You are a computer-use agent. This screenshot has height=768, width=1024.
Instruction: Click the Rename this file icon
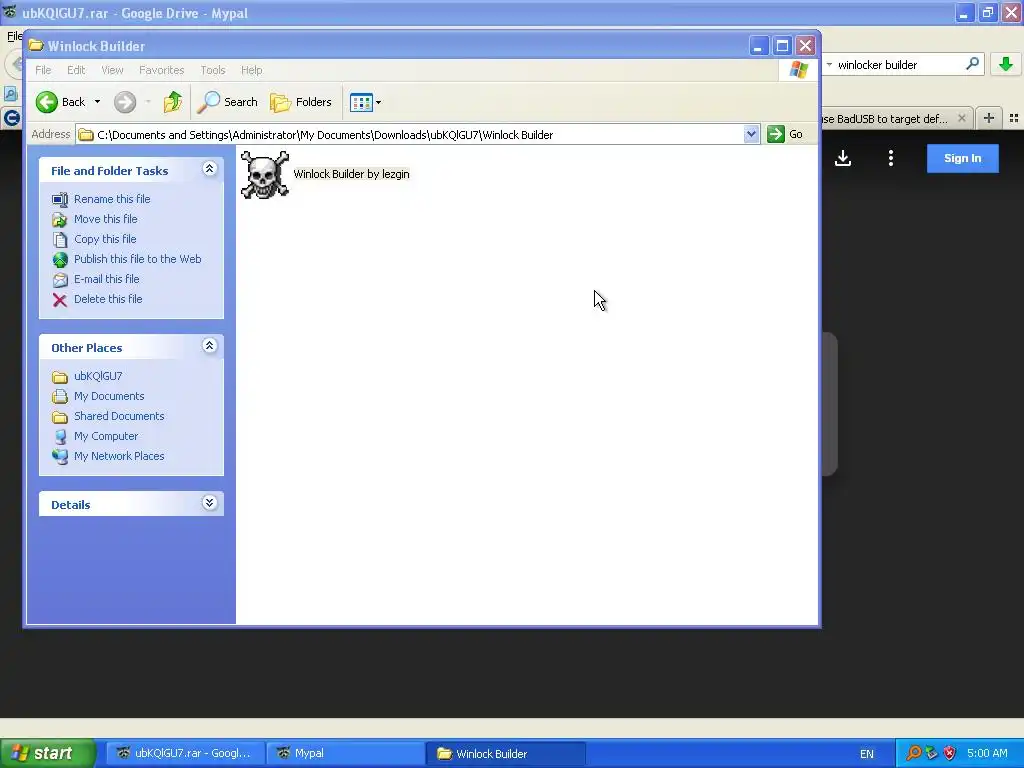[x=60, y=199]
